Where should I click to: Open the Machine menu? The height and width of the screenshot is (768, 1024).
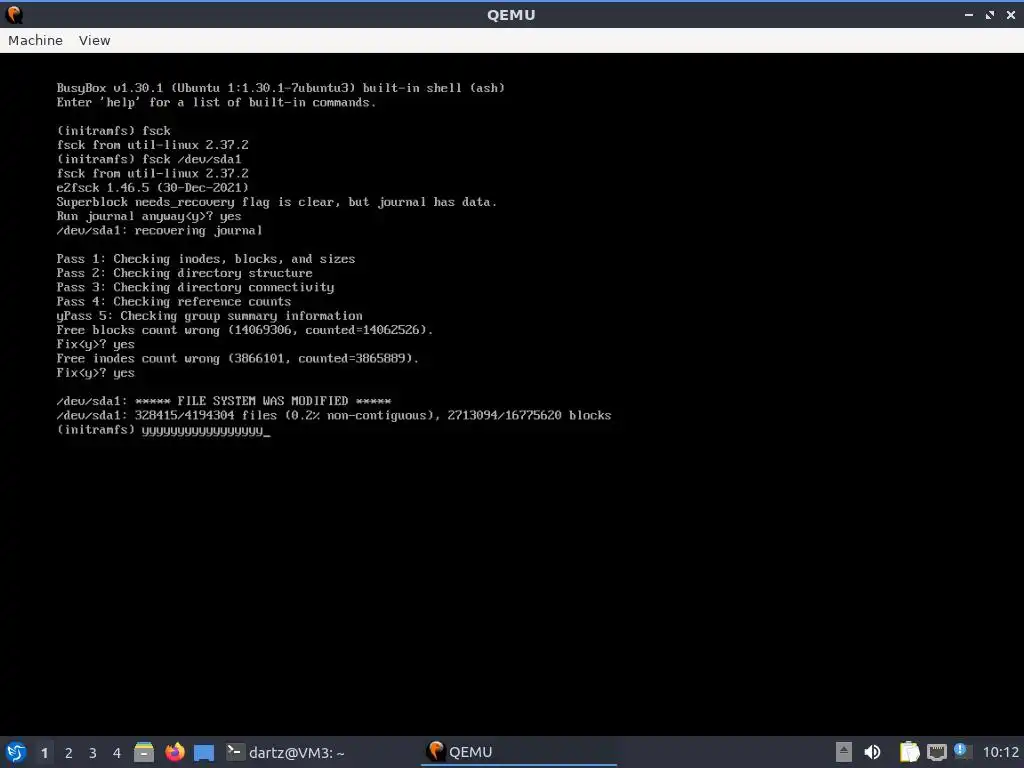click(x=35, y=40)
